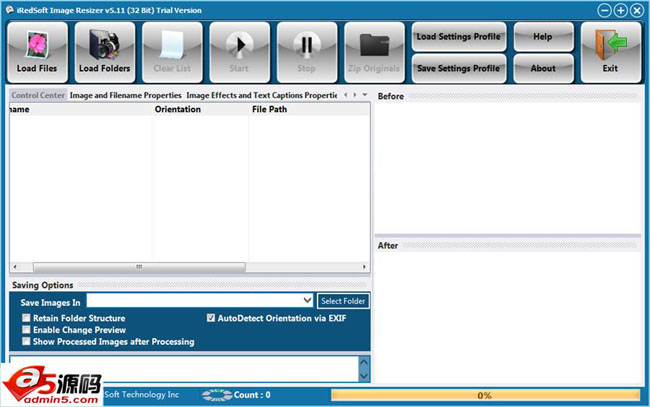
Task: Click the Load Settings Profile button
Action: 459,36
